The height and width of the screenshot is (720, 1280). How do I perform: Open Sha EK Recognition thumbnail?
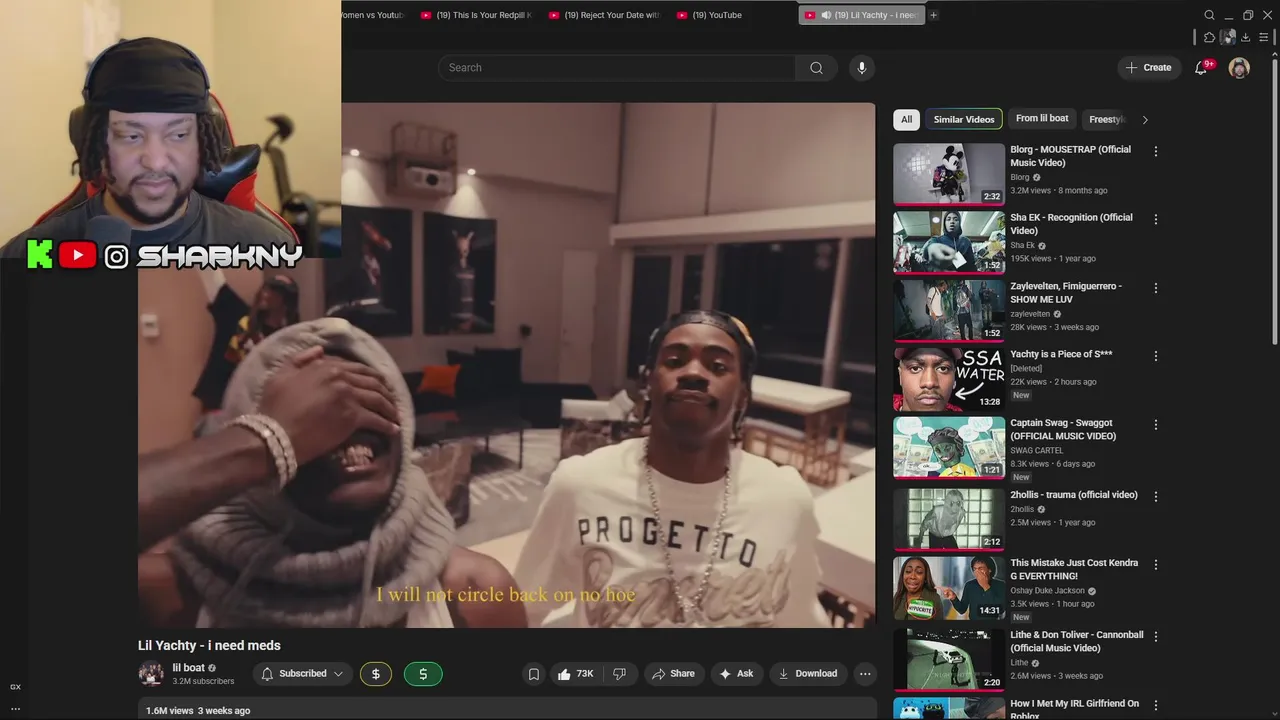click(x=949, y=242)
